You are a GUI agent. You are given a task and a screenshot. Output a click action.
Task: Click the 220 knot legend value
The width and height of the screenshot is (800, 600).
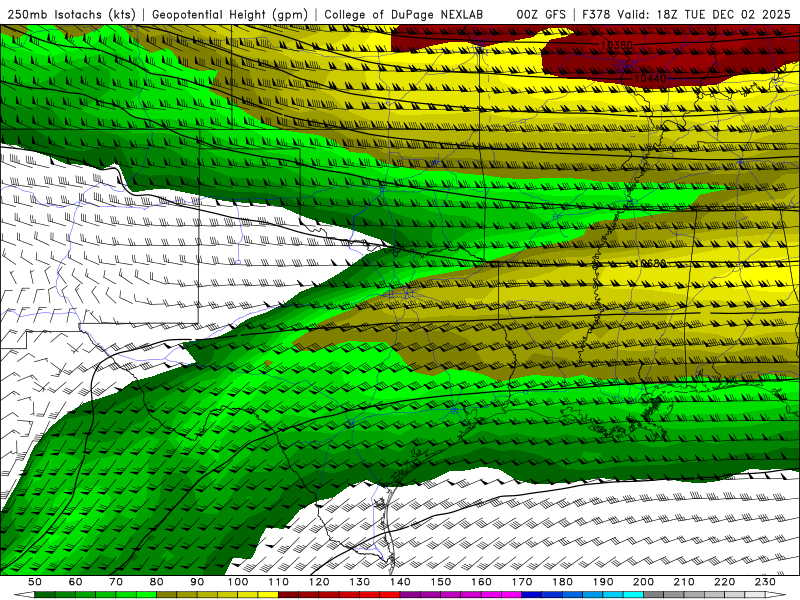pos(724,582)
